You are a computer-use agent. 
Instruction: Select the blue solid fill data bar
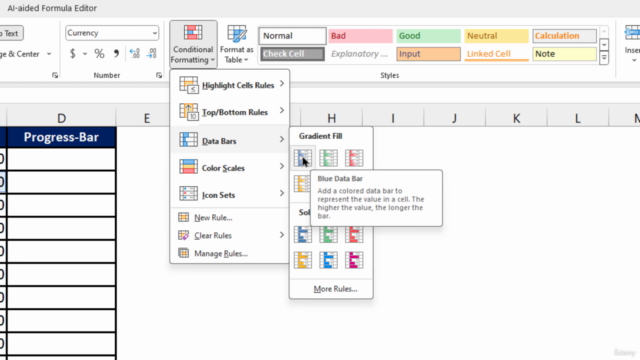coord(303,235)
